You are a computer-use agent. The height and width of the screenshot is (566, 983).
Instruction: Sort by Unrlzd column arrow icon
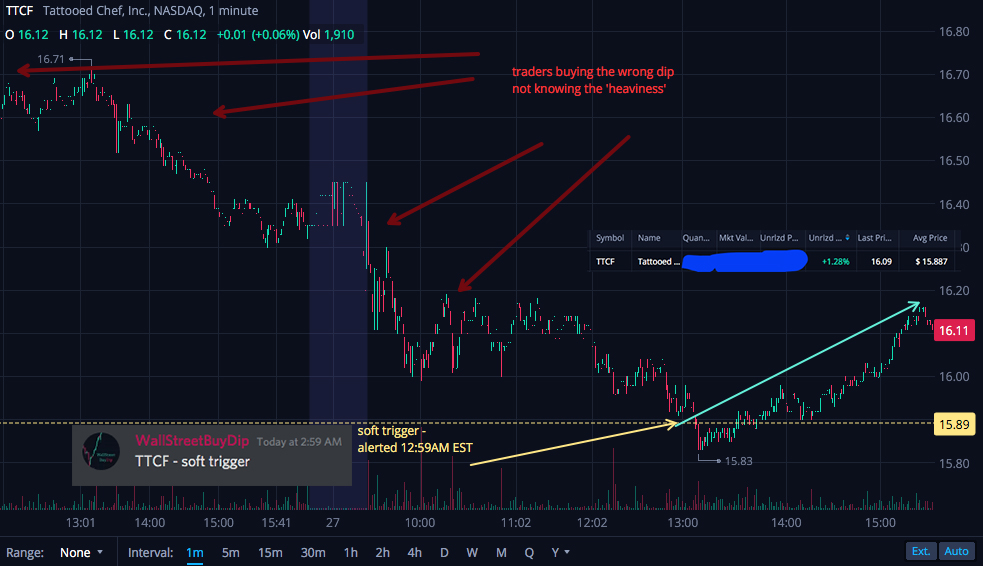[847, 238]
